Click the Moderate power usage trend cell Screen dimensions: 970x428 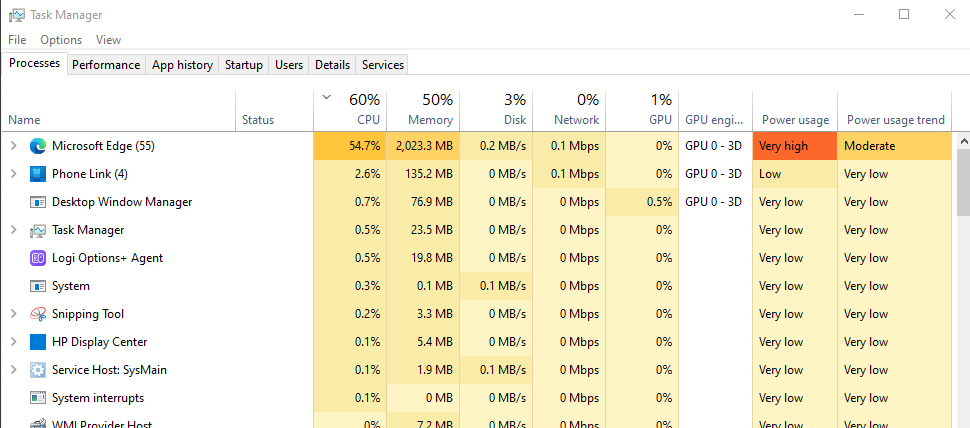point(895,146)
